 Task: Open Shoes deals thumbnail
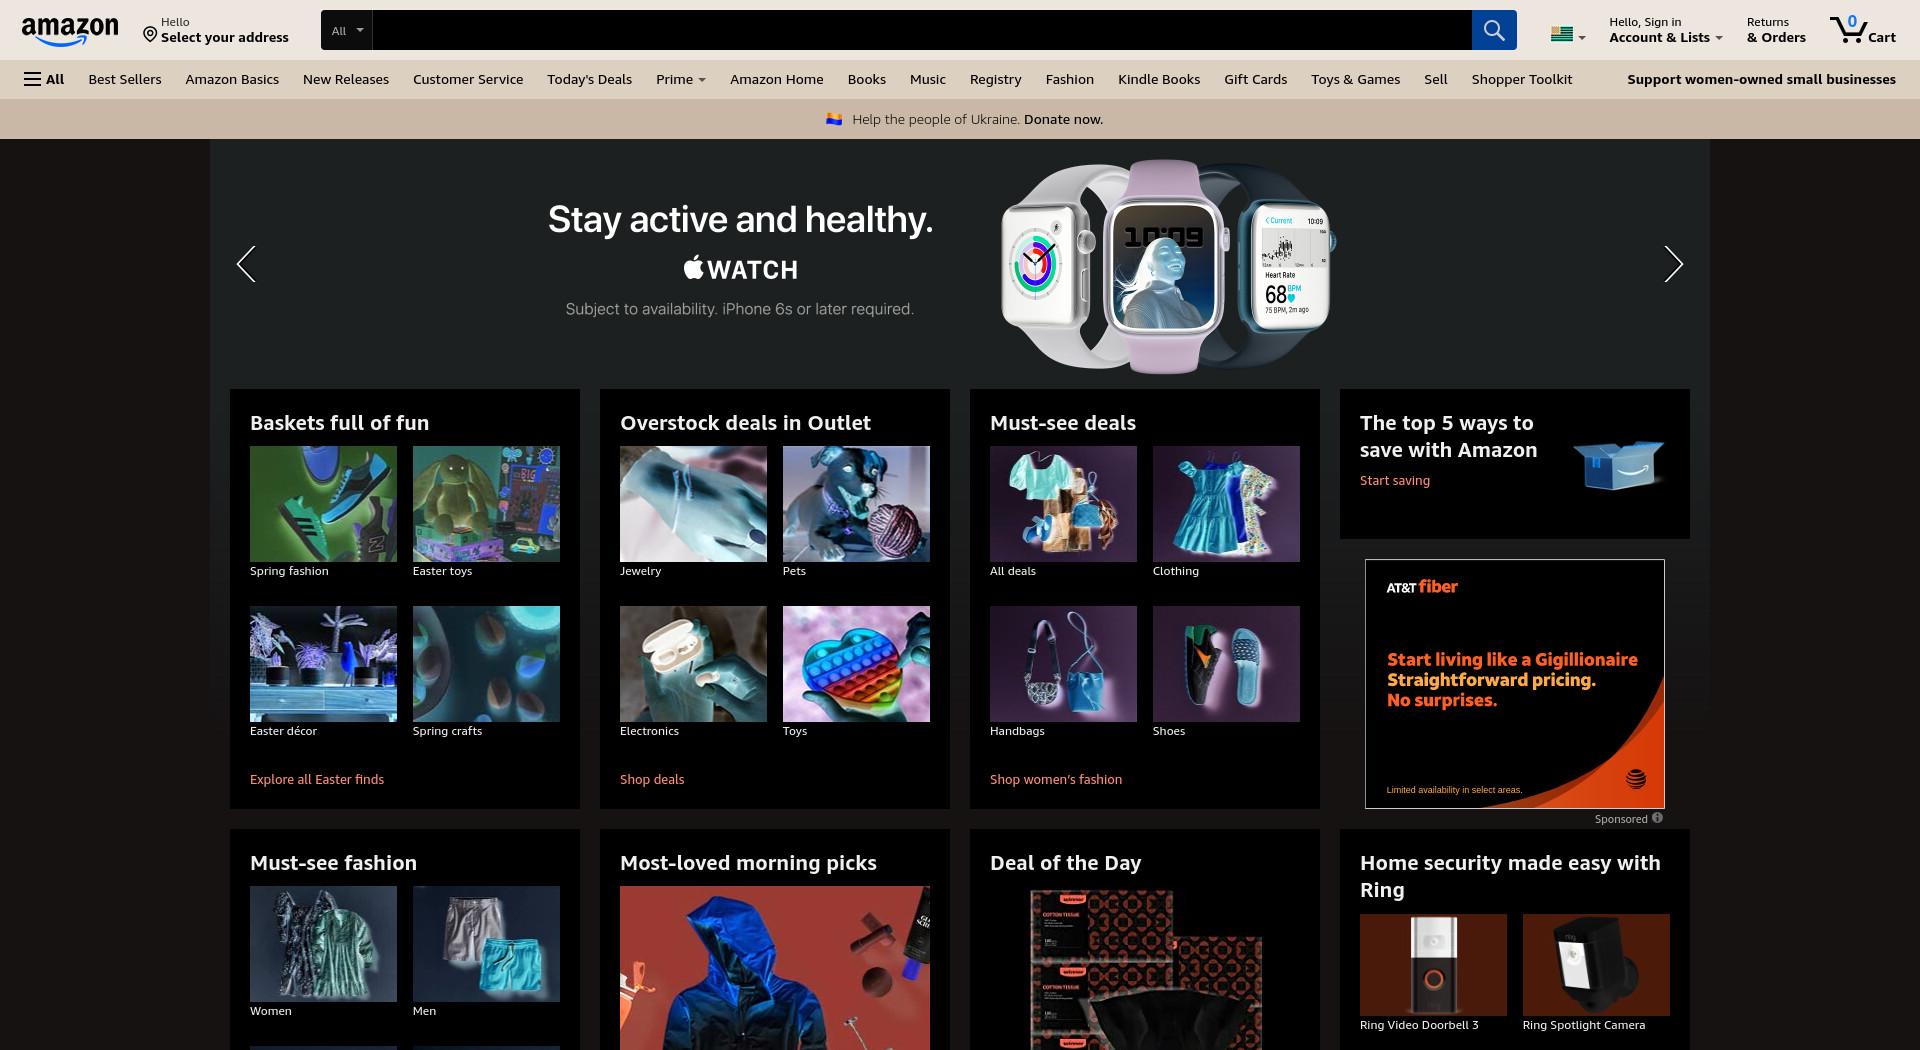pos(1226,664)
